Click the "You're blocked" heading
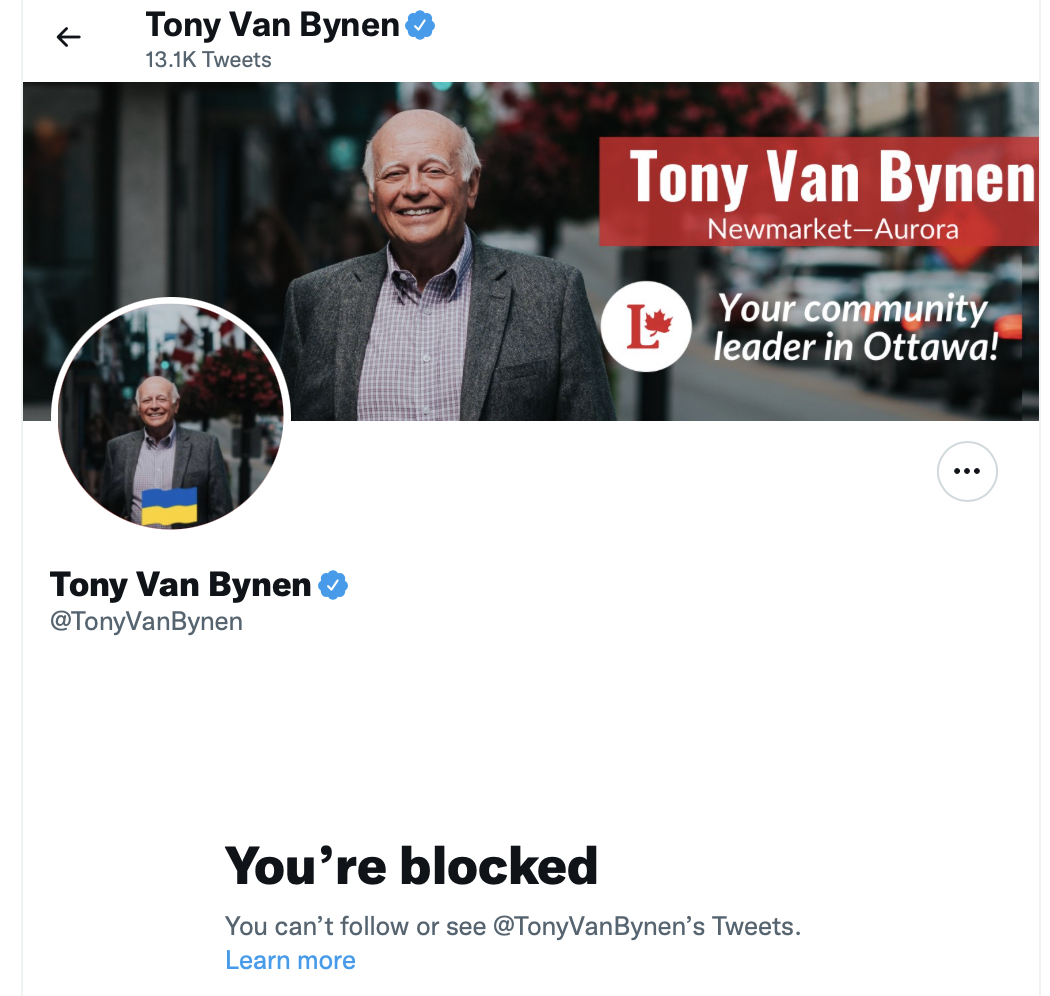This screenshot has height=996, width=1050. pos(411,866)
